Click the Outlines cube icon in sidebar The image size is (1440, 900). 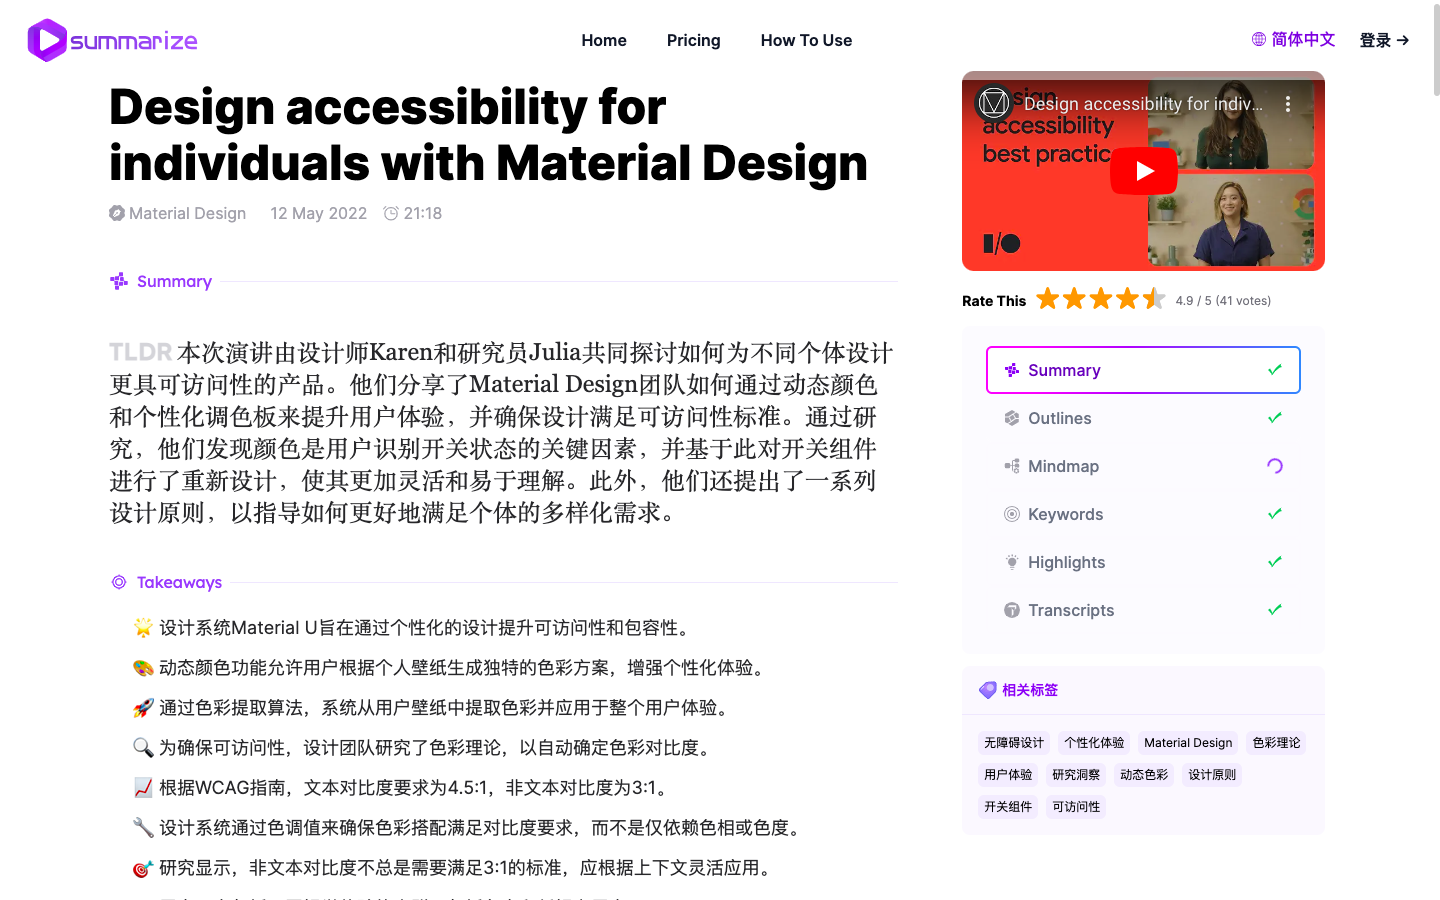[x=1012, y=418]
